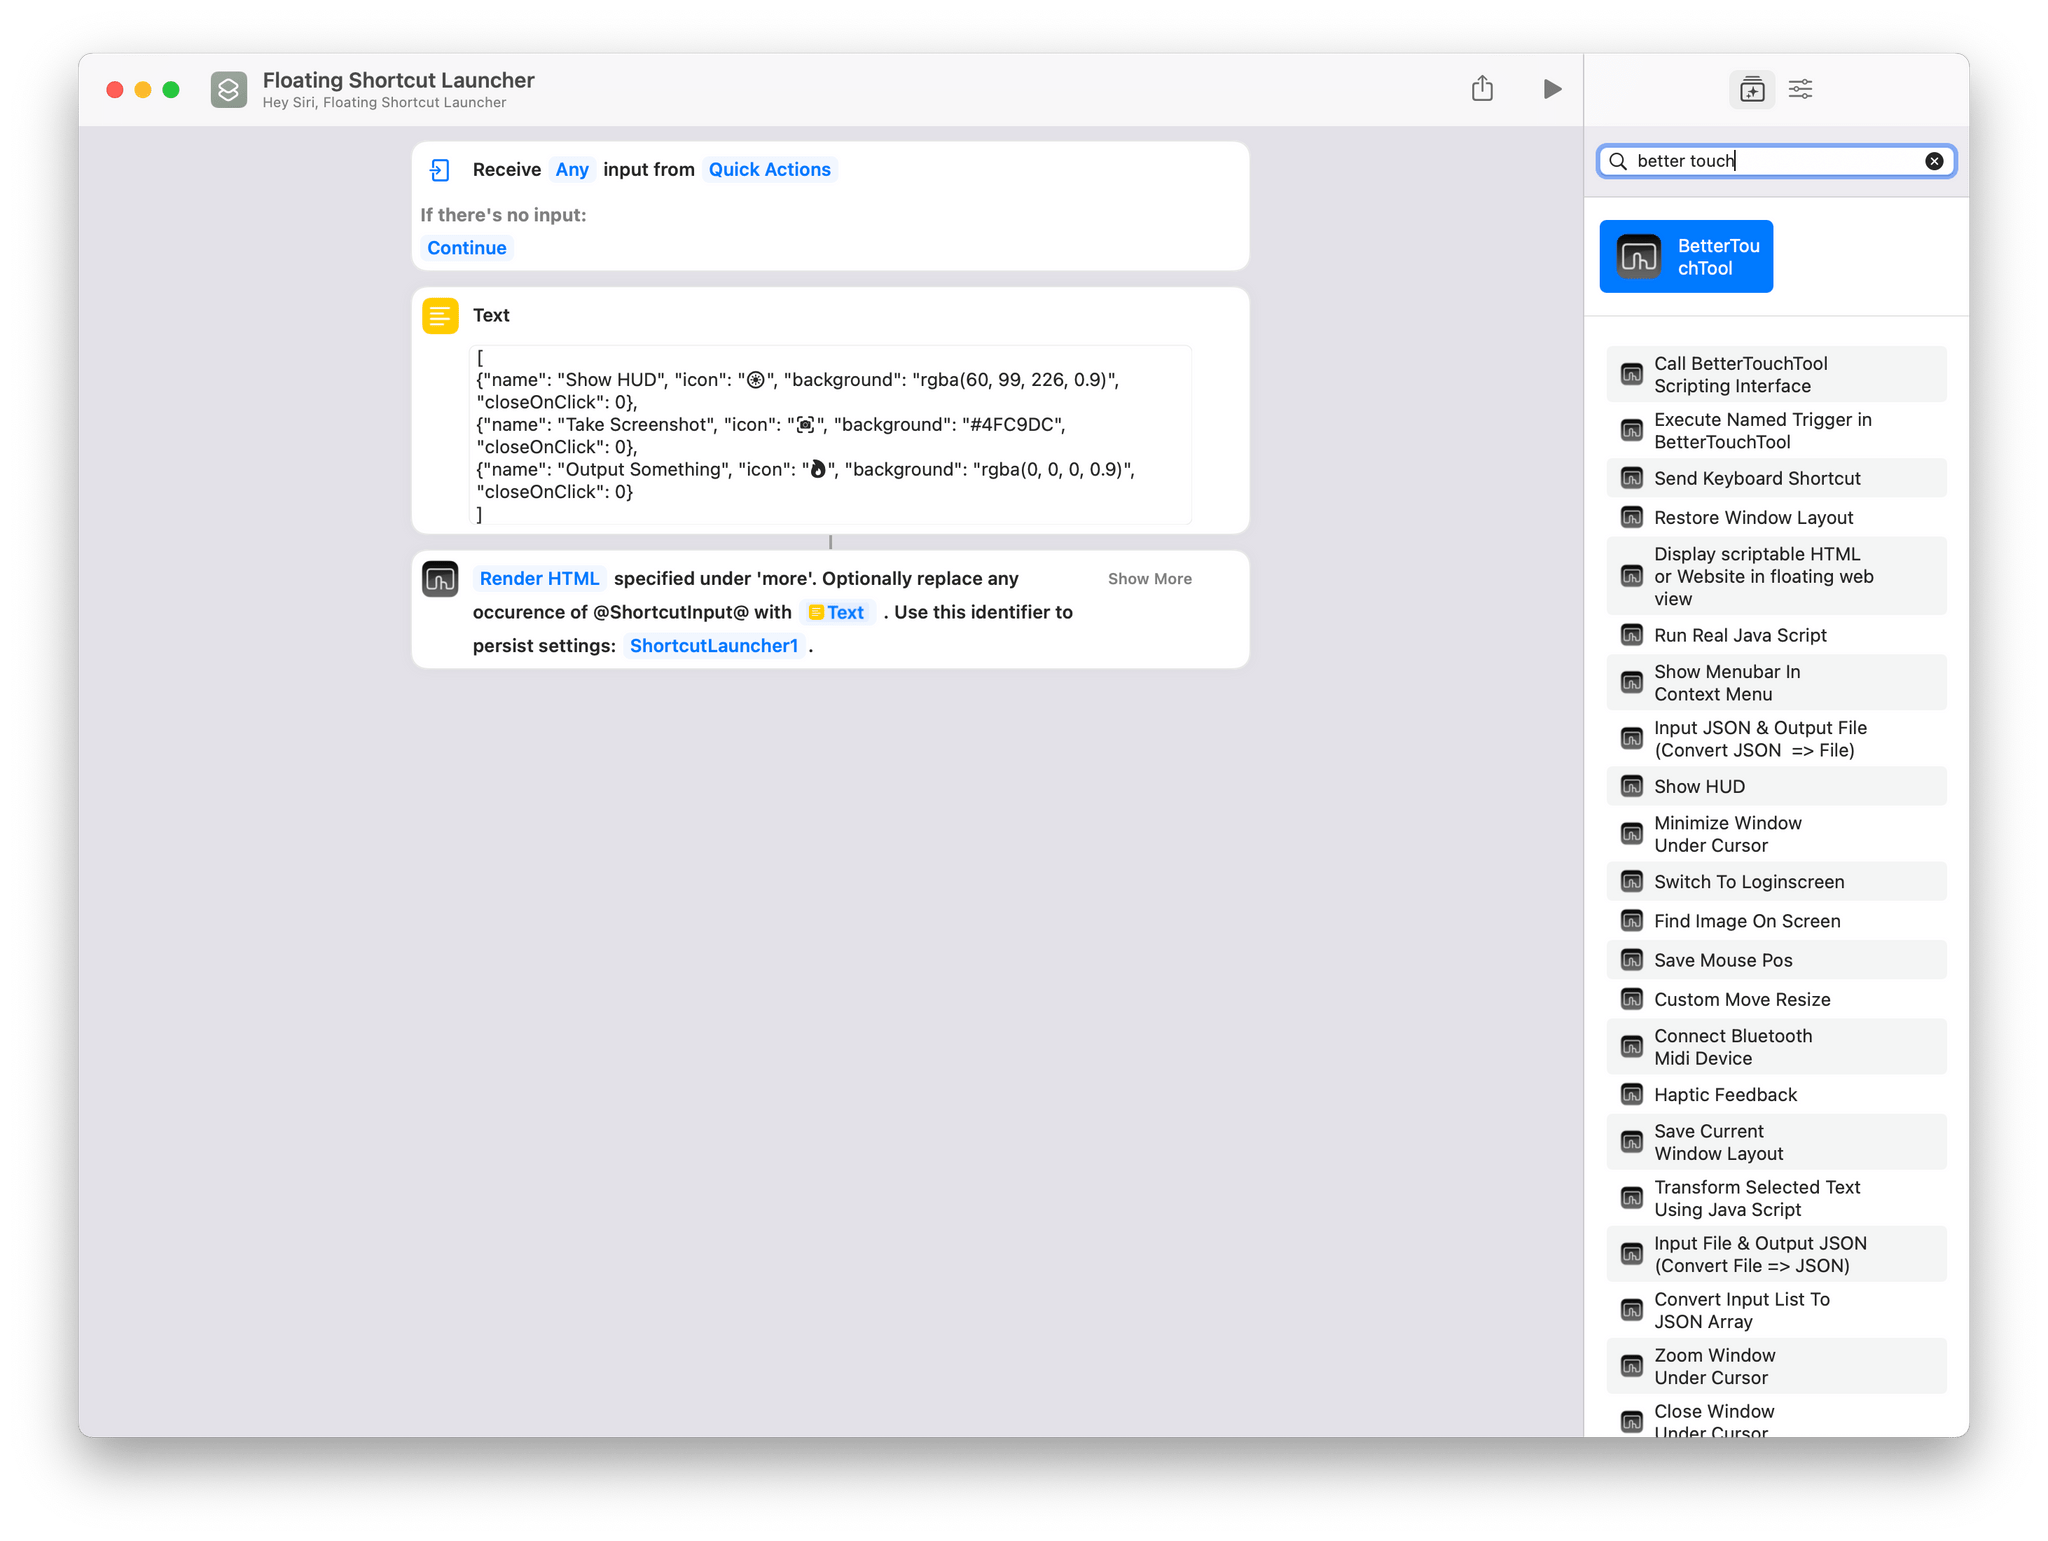Click Show More in Render HTML block
Screen dimensions: 2048x1541
[x=1149, y=578]
